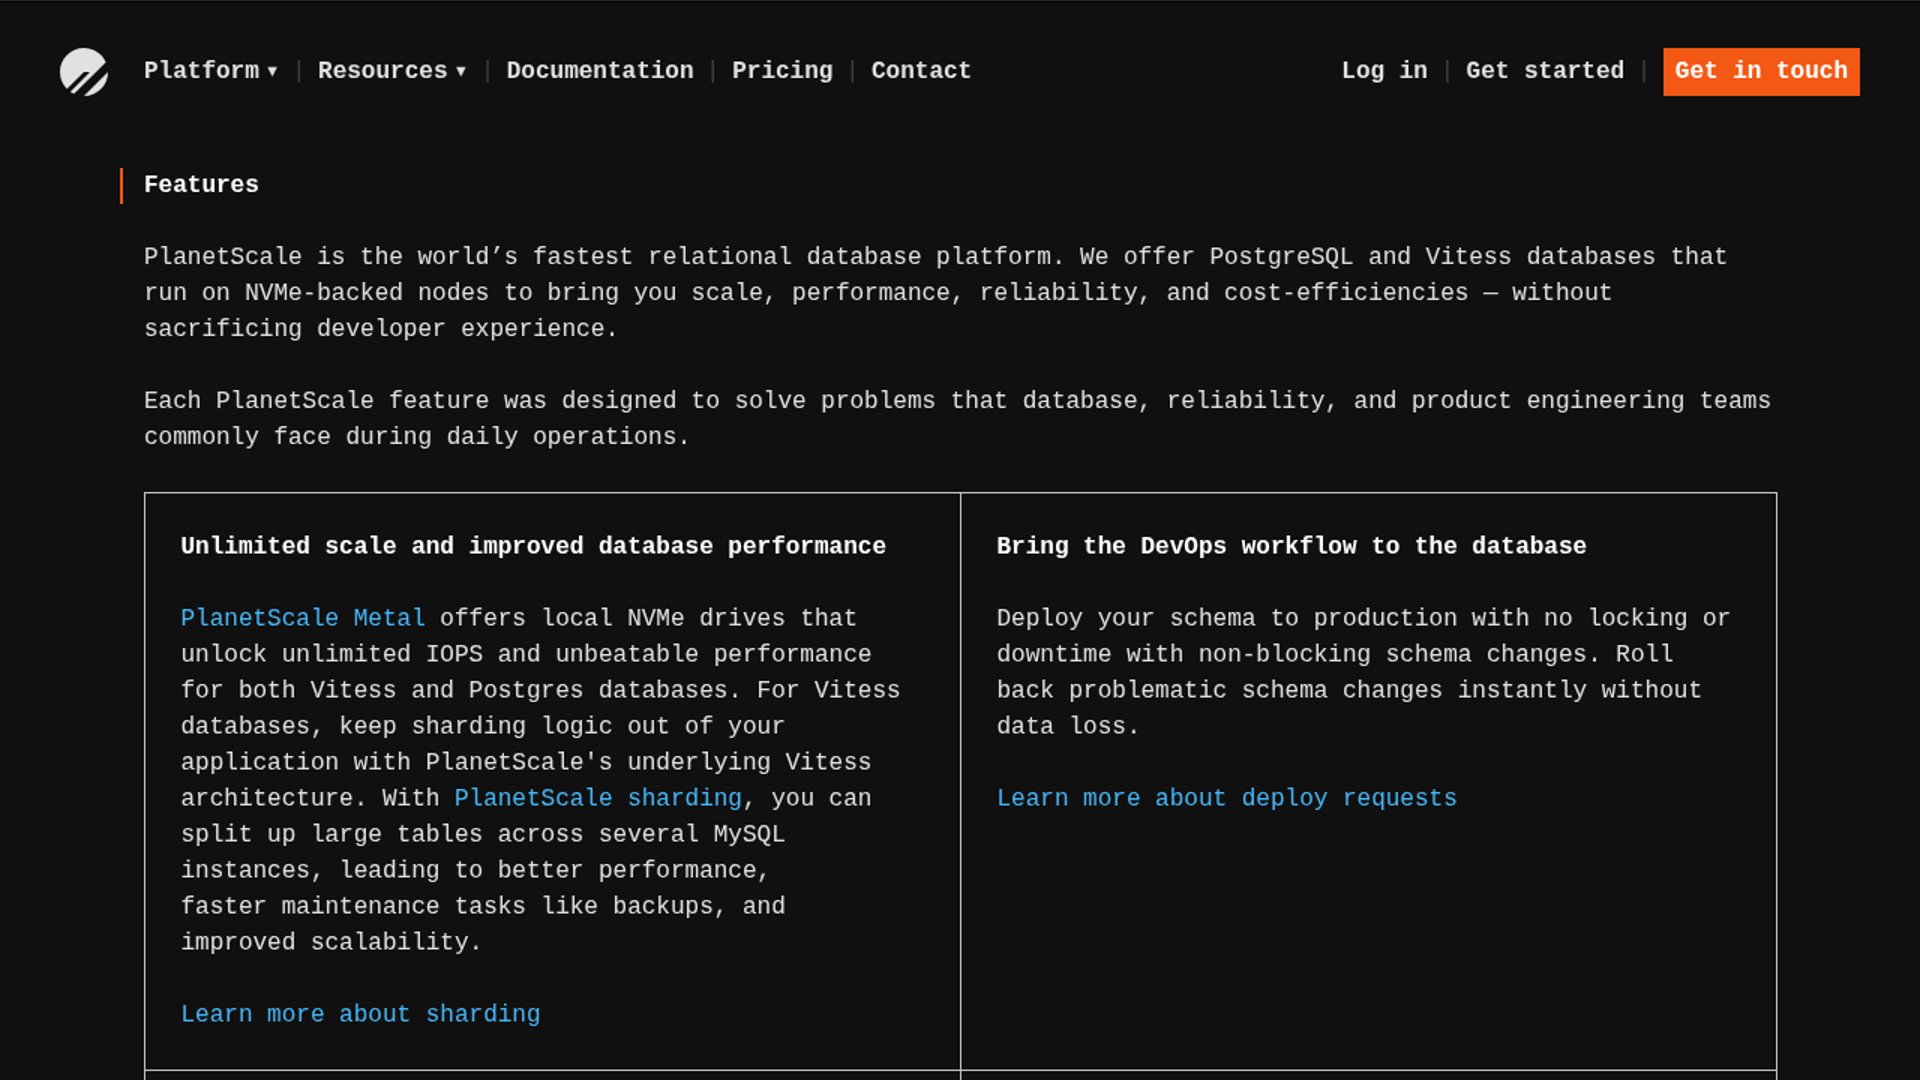Go to the Pricing page

(x=782, y=71)
